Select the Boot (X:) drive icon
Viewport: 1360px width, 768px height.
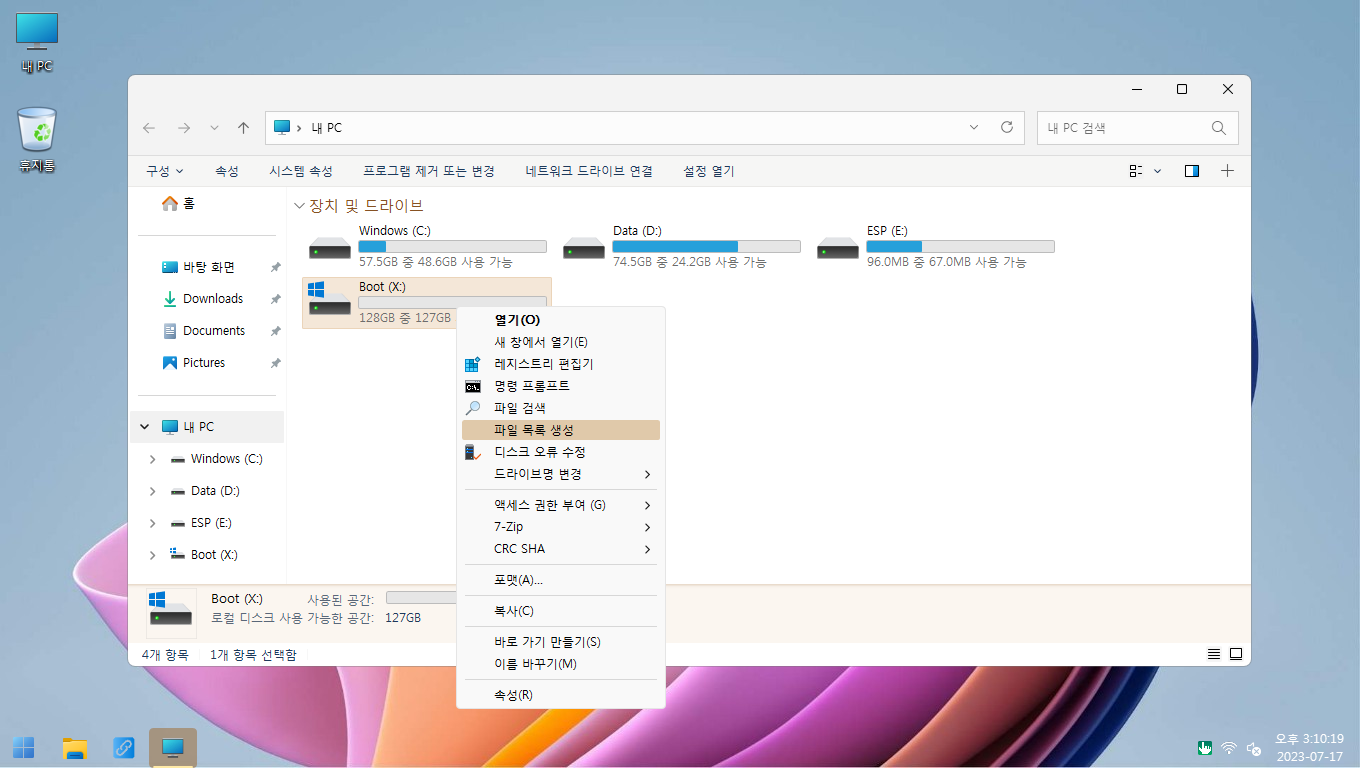pos(330,300)
